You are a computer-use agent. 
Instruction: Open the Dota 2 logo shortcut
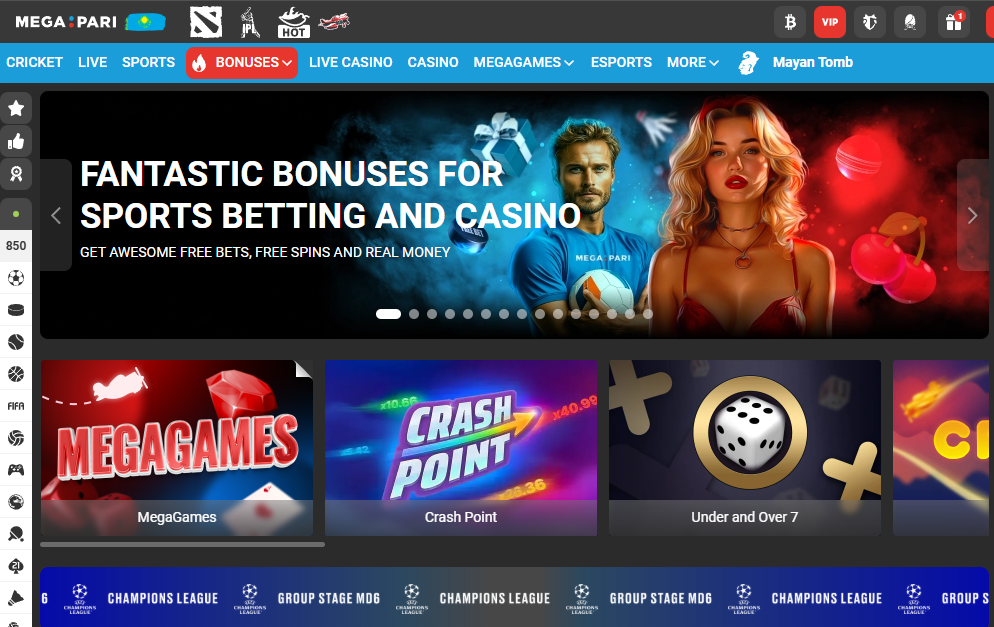(206, 22)
